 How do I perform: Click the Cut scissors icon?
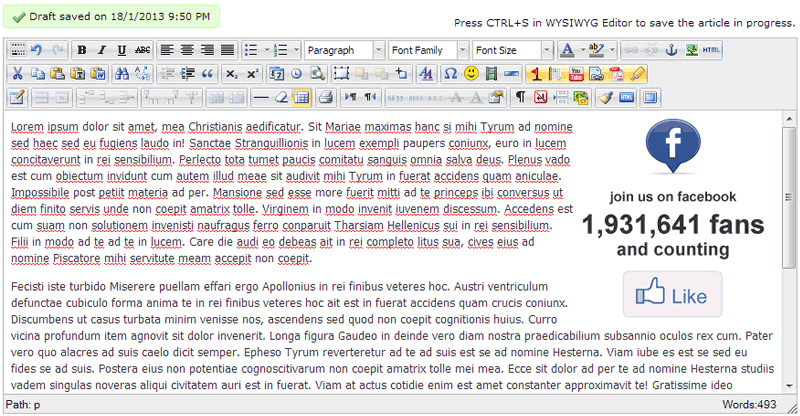click(x=17, y=73)
